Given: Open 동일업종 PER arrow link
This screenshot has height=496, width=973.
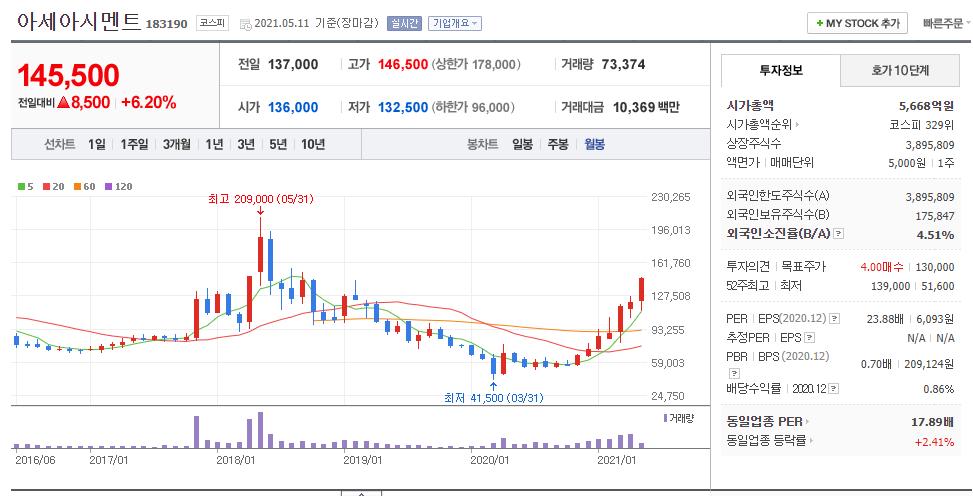Looking at the screenshot, I should pyautogui.click(x=807, y=422).
